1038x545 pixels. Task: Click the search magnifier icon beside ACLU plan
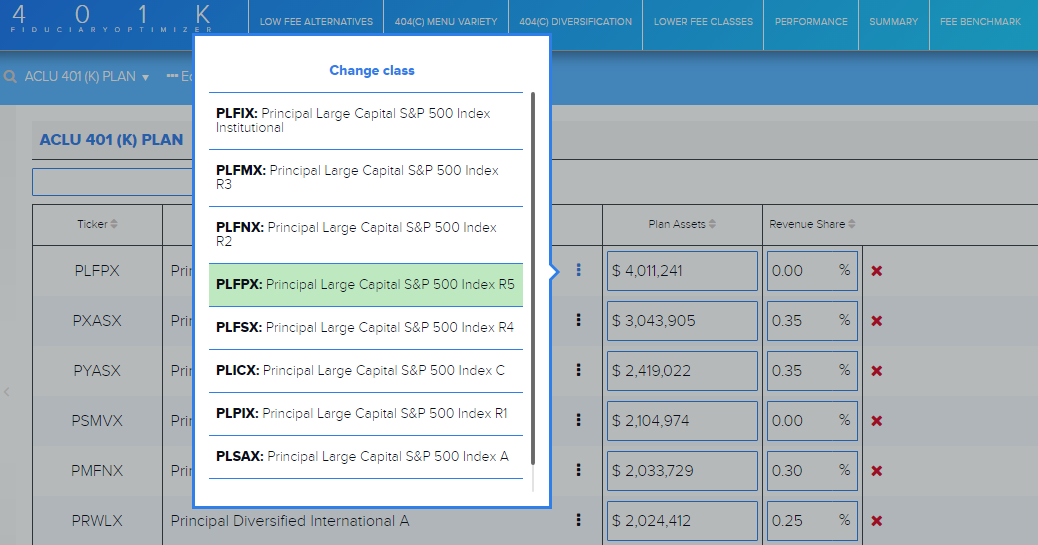point(11,77)
